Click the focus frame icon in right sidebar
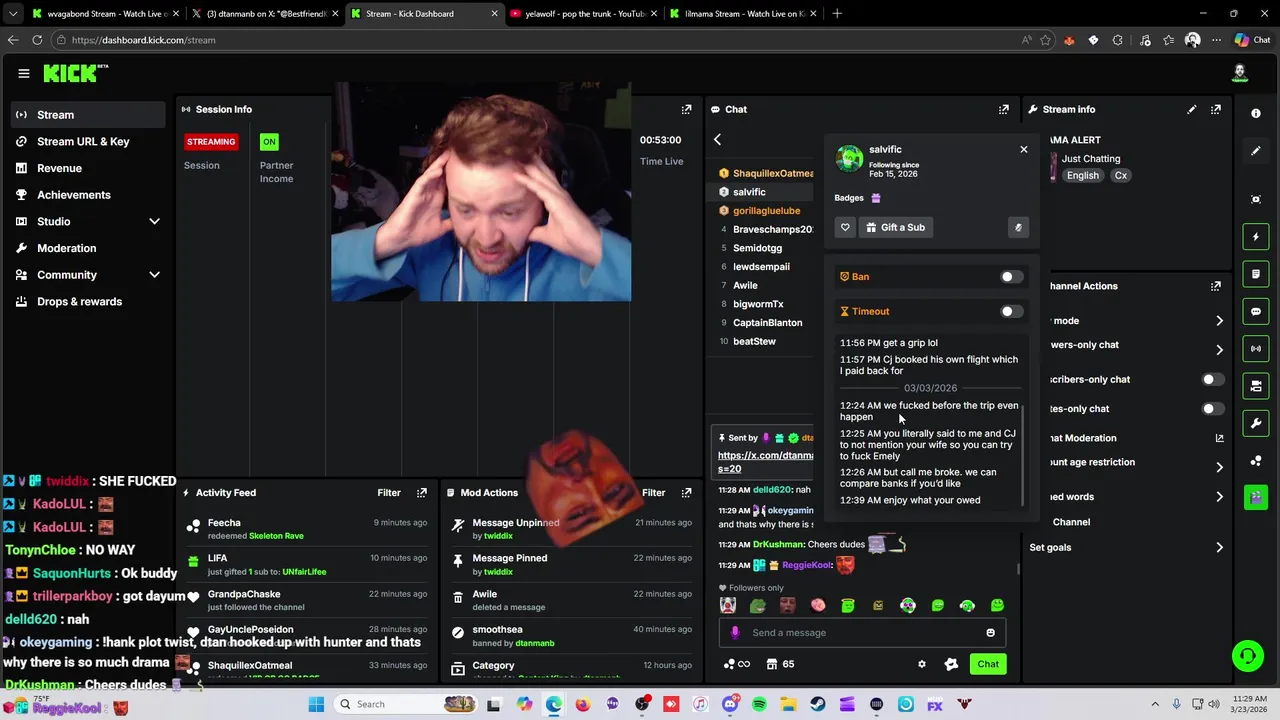The width and height of the screenshot is (1280, 720). click(x=1256, y=199)
